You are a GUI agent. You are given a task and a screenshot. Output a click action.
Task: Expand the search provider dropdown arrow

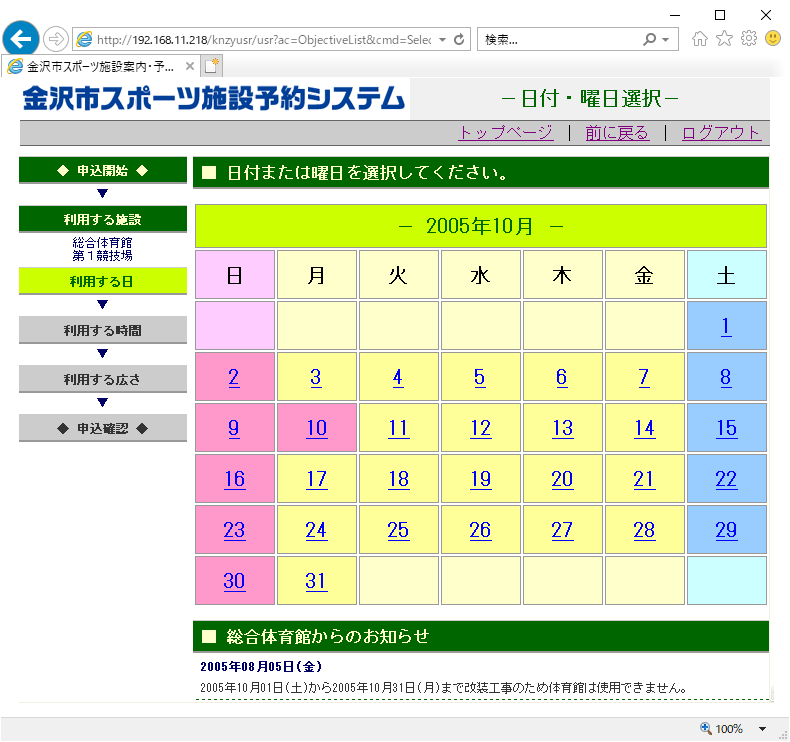666,39
